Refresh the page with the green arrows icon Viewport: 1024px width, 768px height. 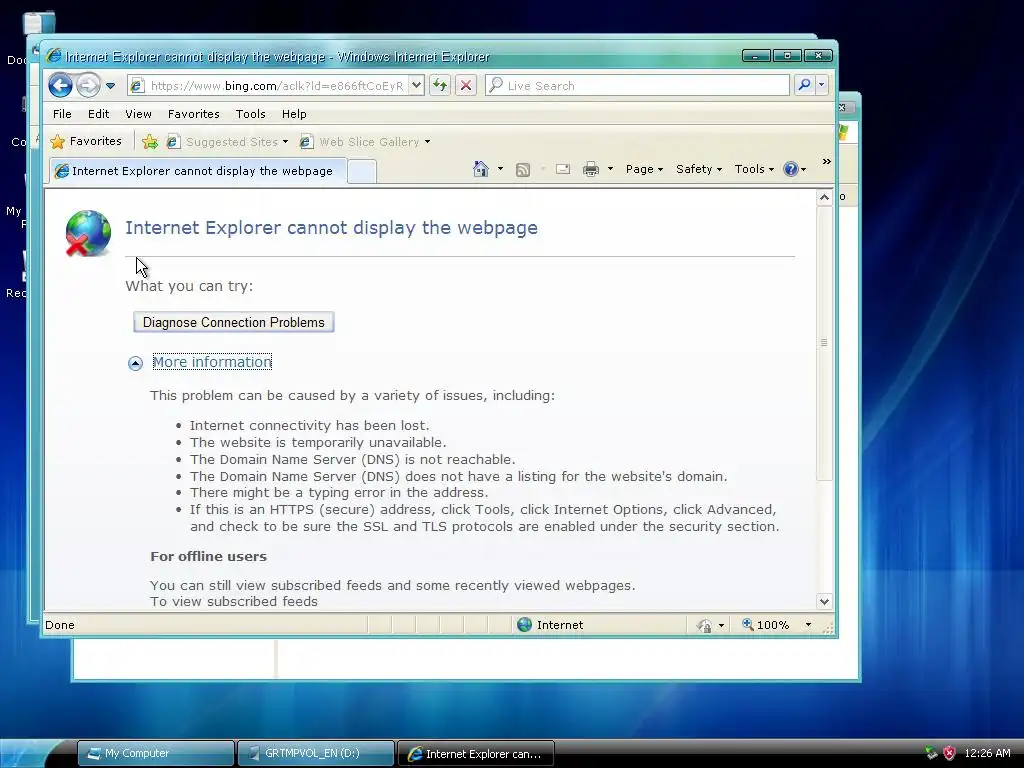tap(440, 86)
